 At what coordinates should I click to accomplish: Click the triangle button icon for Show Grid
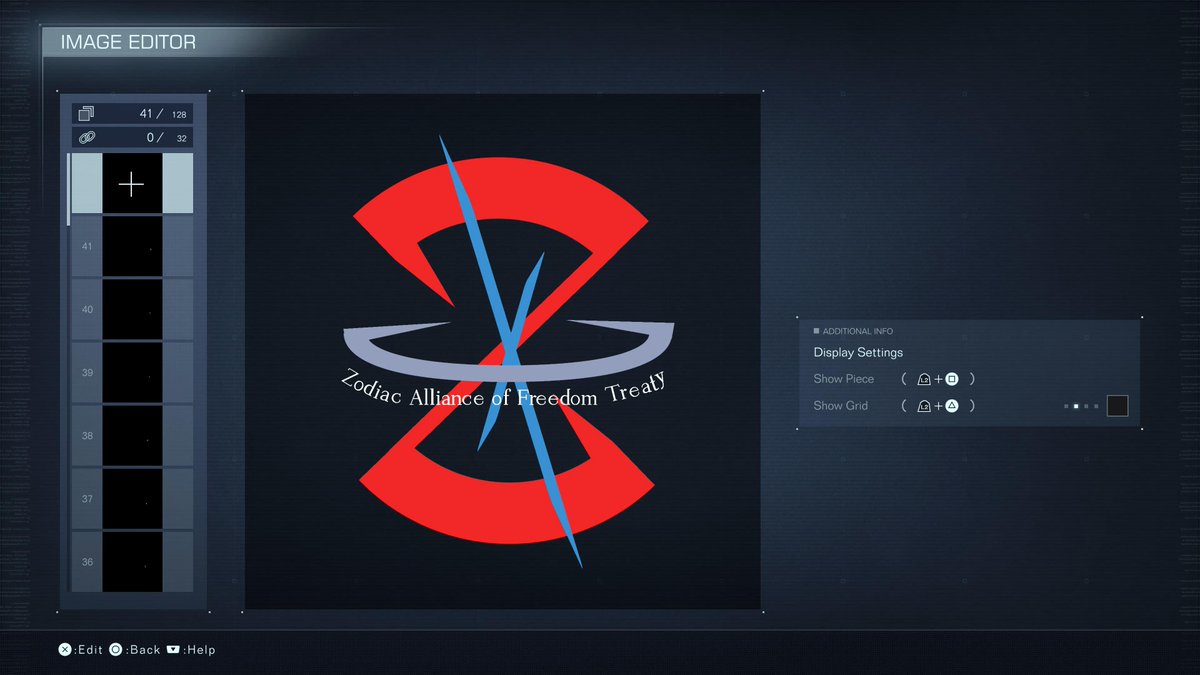tap(952, 406)
